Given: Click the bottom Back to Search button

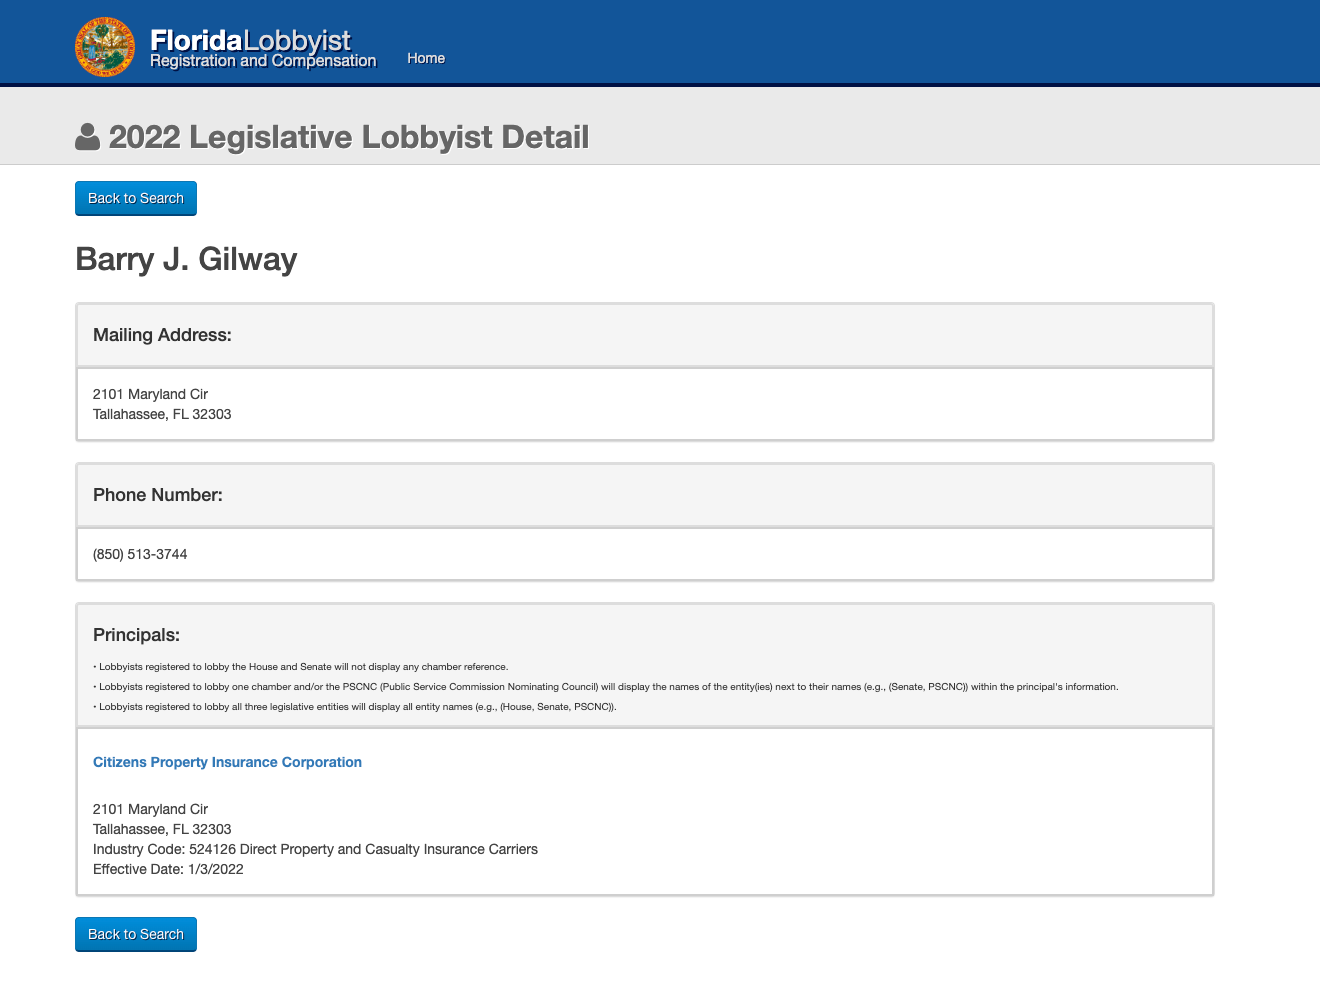Looking at the screenshot, I should coord(136,934).
